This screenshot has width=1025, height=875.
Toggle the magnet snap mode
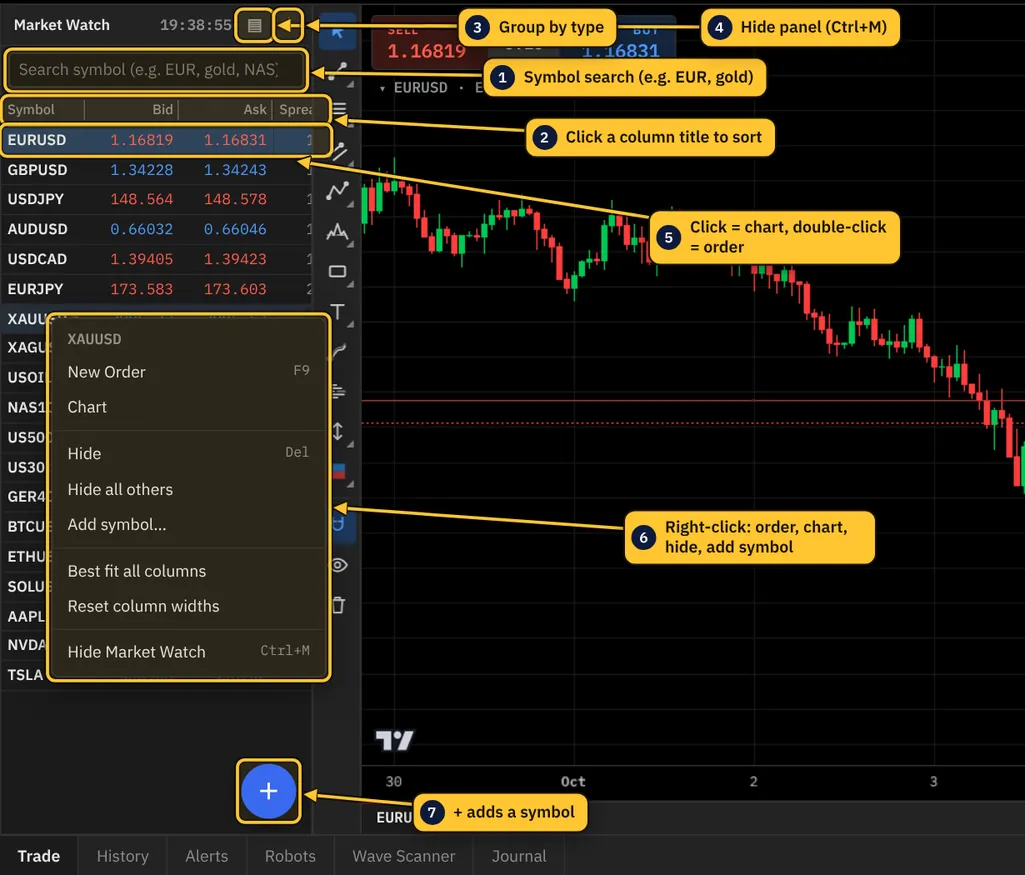338,524
